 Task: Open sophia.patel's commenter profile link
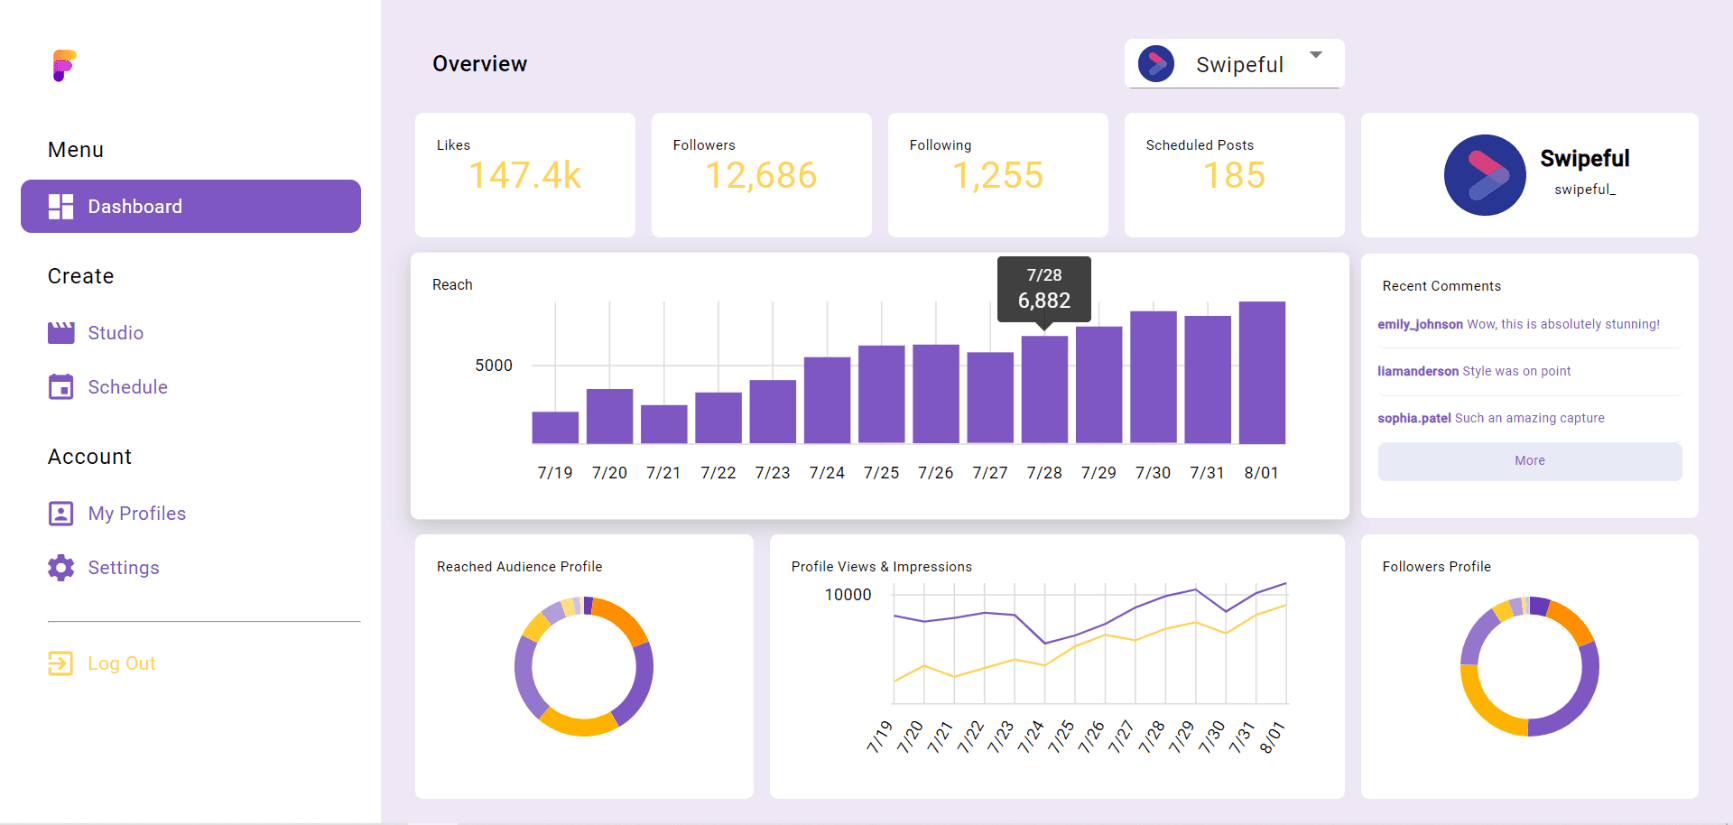pos(1414,418)
